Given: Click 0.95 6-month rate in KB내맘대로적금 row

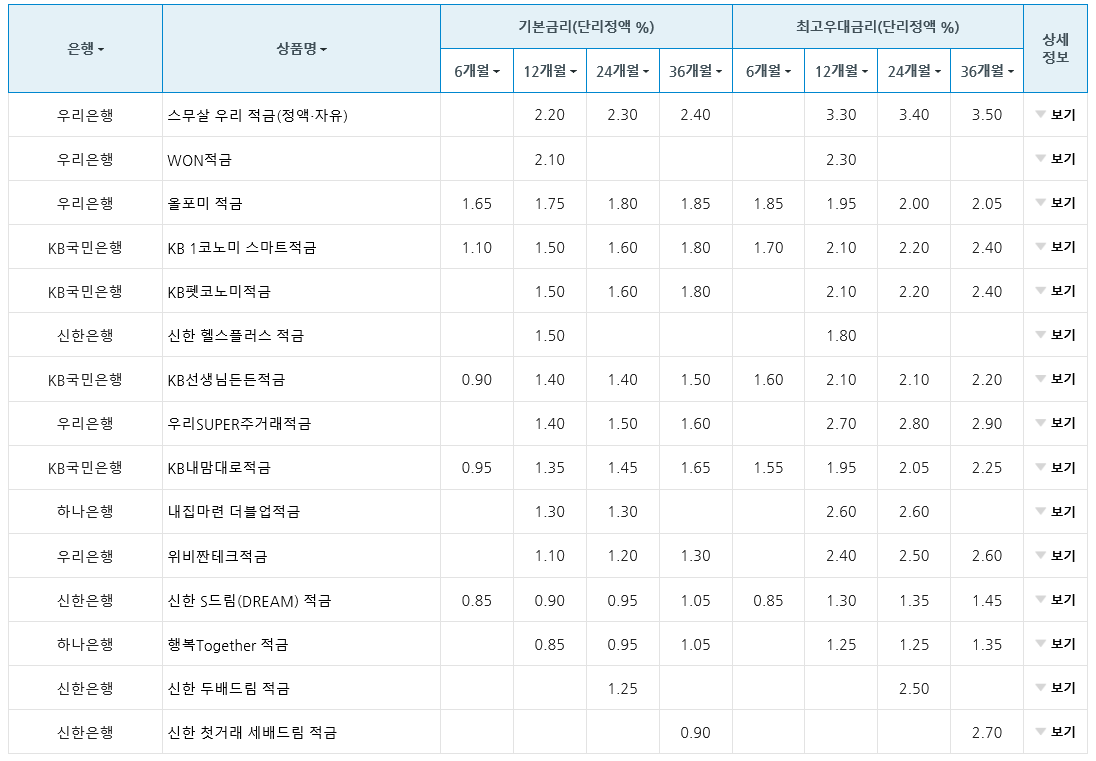Looking at the screenshot, I should [x=477, y=468].
